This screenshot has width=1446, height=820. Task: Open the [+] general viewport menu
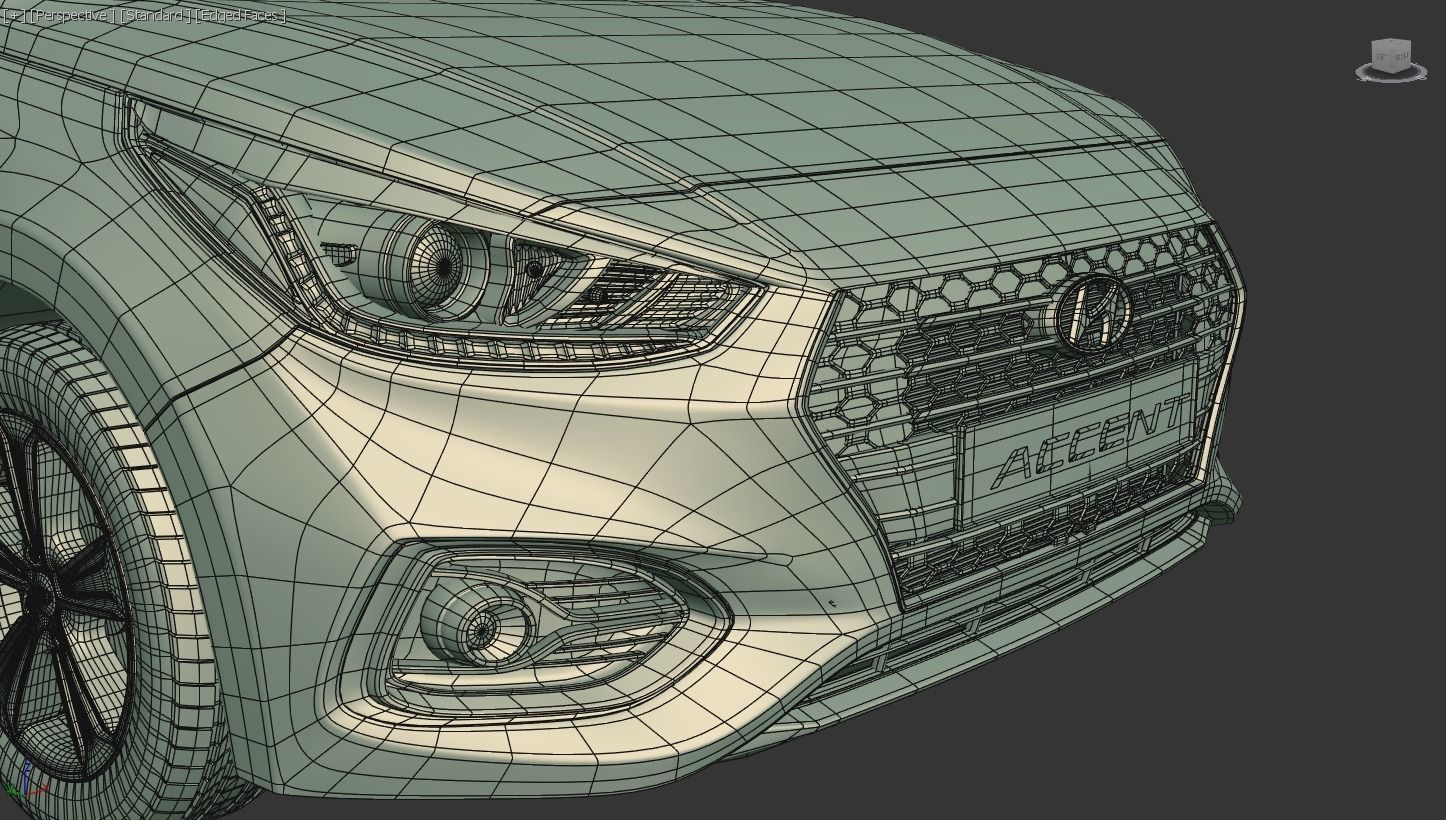[x=14, y=15]
